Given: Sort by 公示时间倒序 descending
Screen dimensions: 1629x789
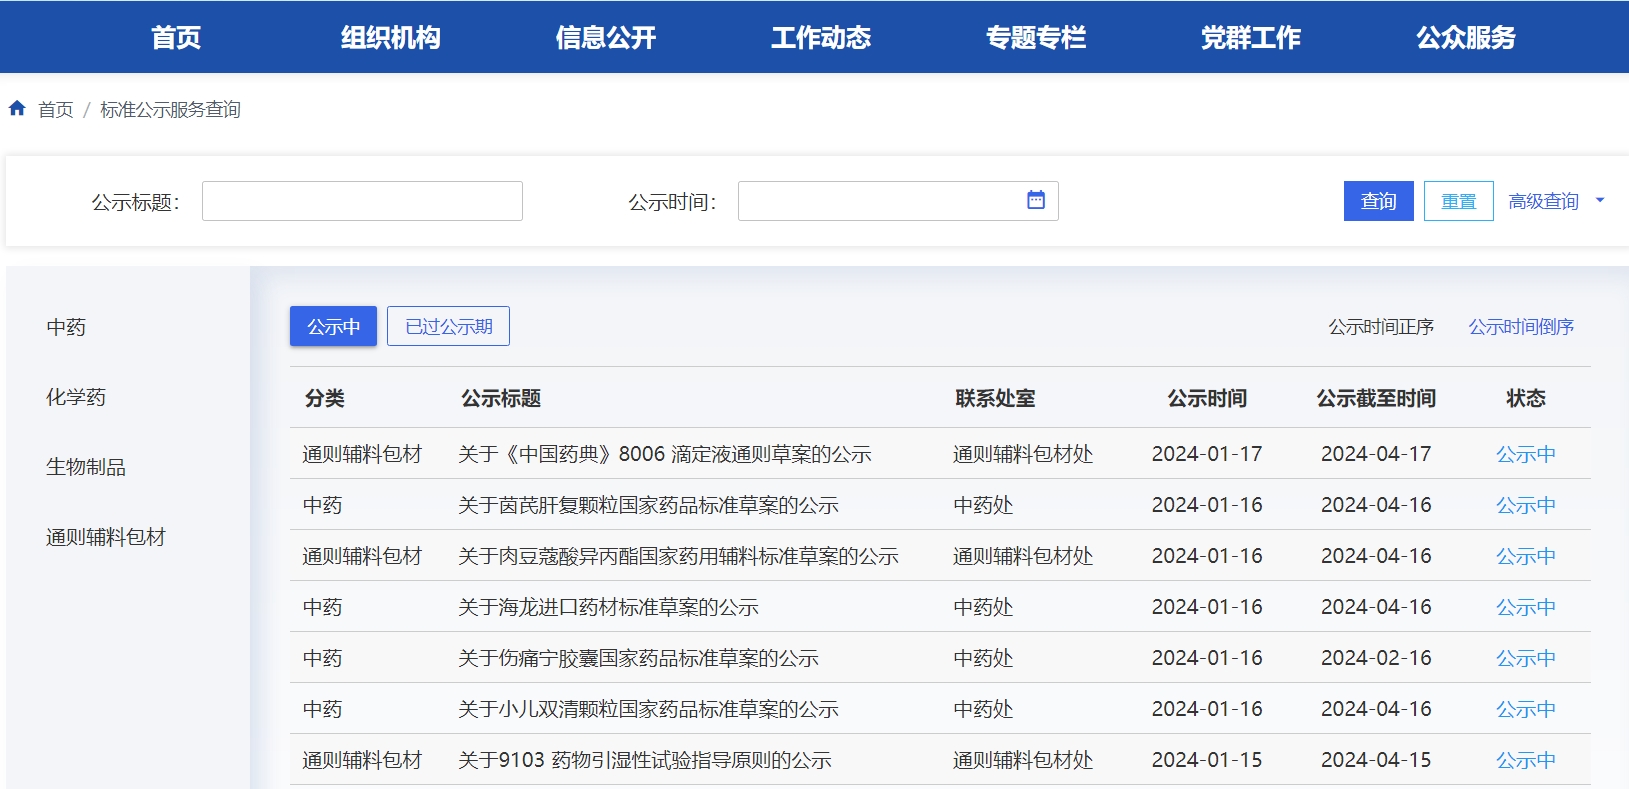Looking at the screenshot, I should (x=1521, y=327).
